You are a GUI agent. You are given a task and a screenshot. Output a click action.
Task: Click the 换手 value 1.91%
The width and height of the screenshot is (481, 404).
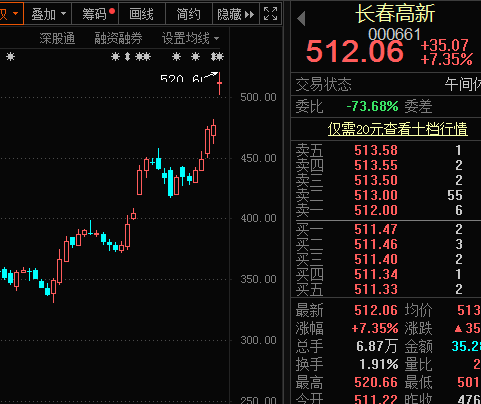[379, 364]
